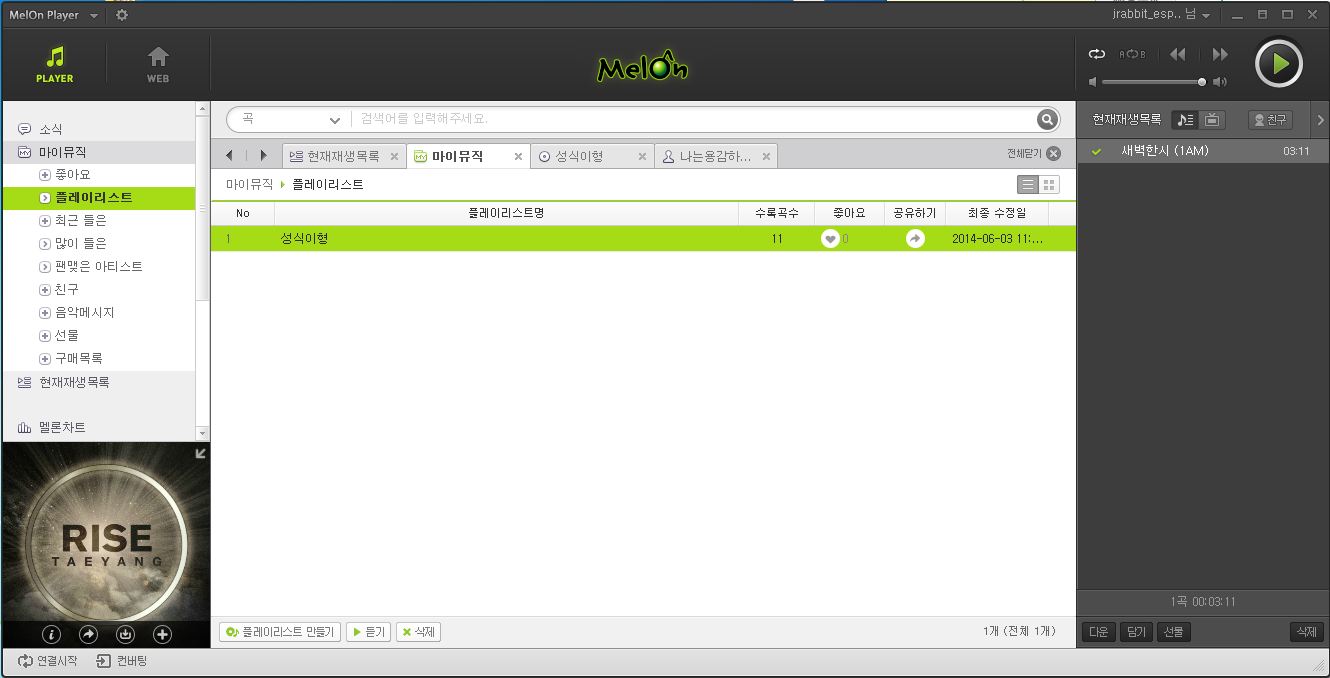Click the 플레이리스트 만들기 button

(x=280, y=632)
